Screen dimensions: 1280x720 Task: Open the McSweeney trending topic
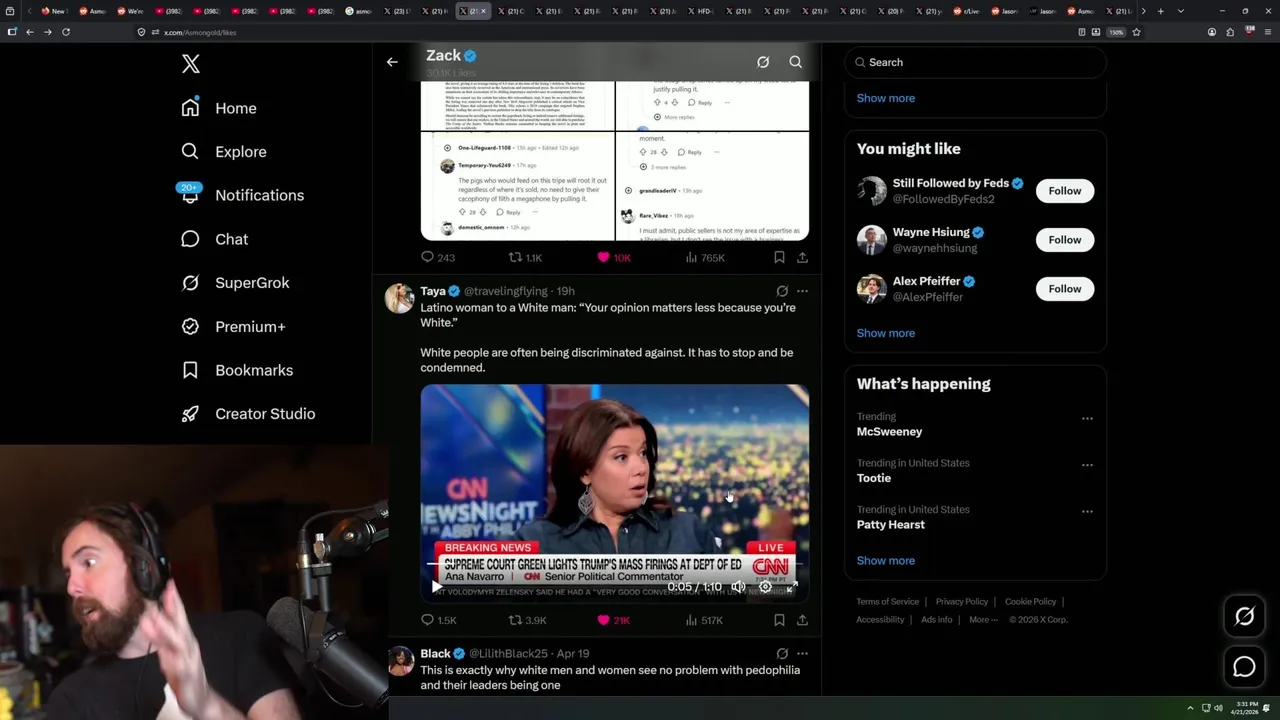pyautogui.click(x=889, y=432)
